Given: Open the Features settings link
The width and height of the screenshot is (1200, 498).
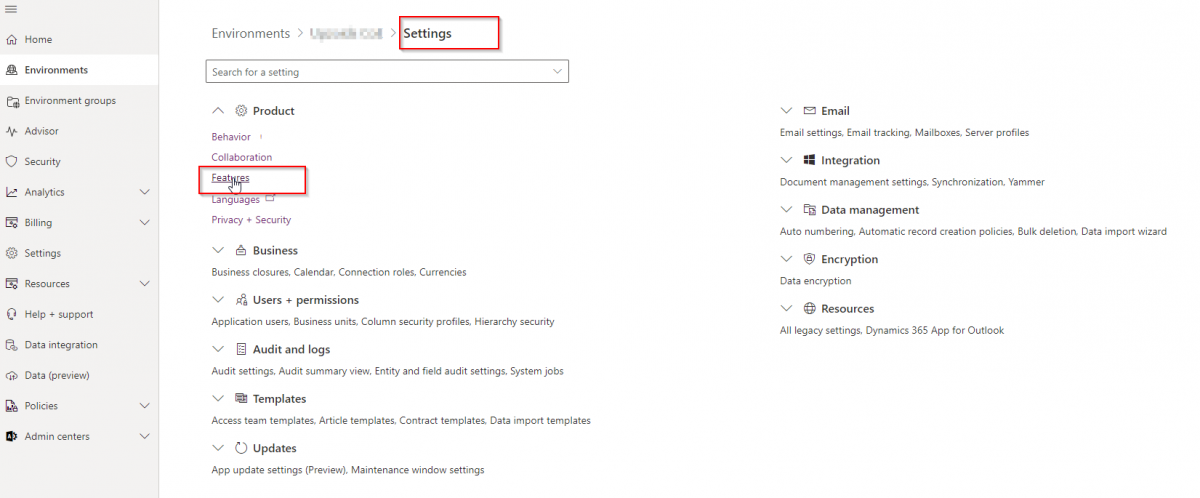Looking at the screenshot, I should click(x=230, y=178).
